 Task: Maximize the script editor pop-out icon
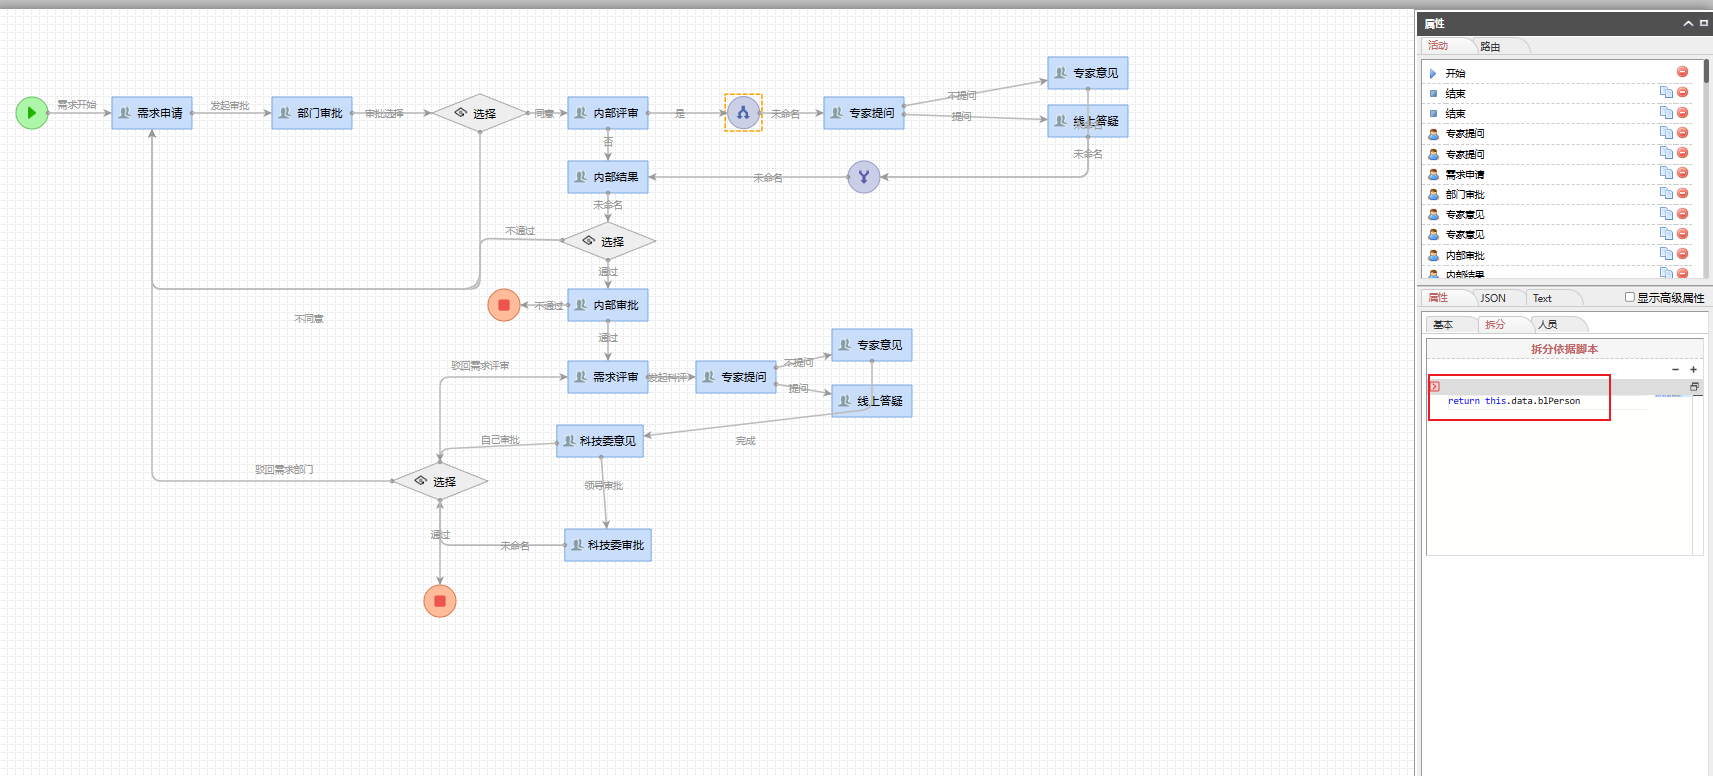tap(1694, 387)
